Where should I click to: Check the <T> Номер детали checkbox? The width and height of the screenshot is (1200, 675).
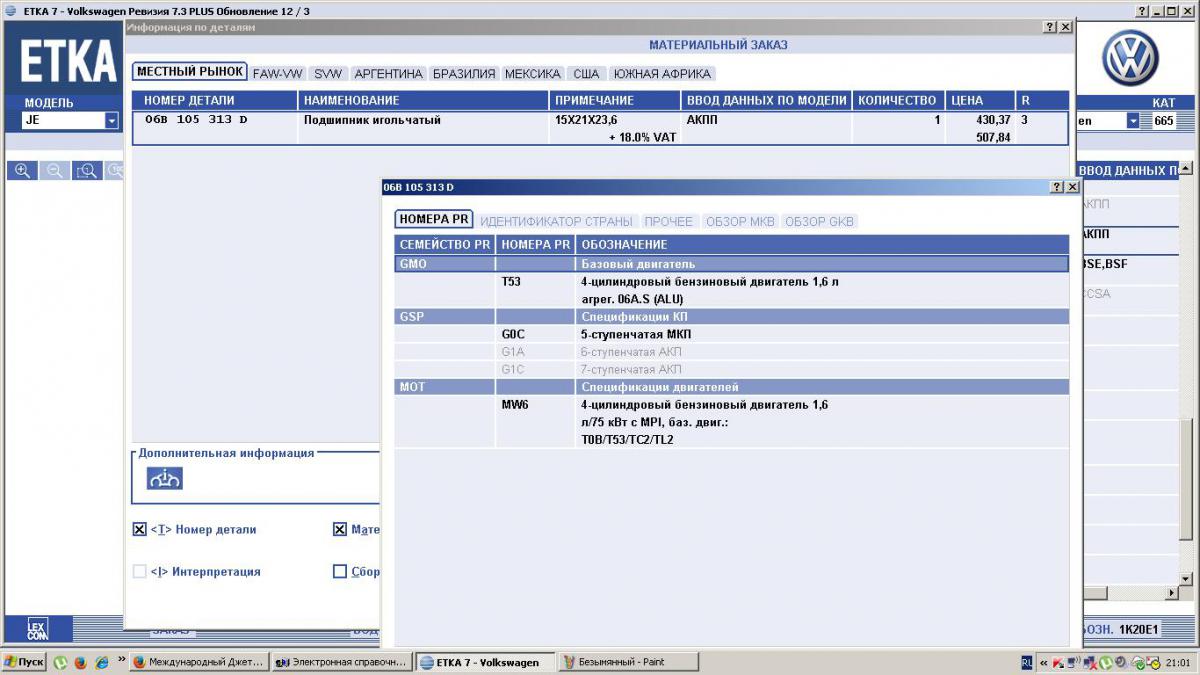coord(140,530)
